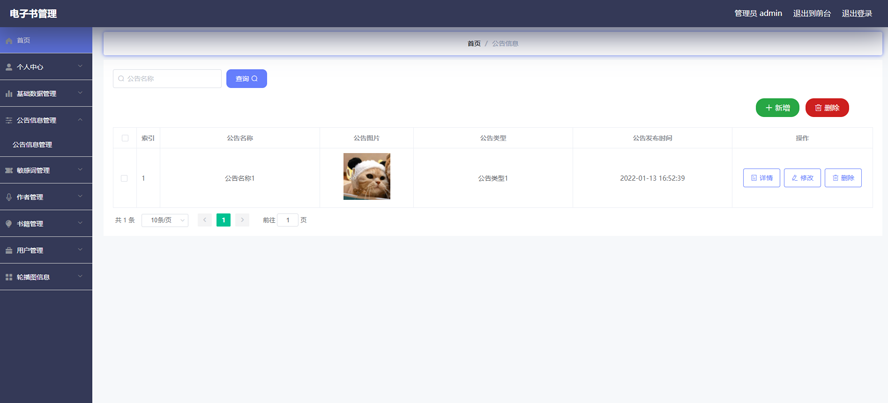Screen dimensions: 888x403
Task: Click the 2022-01-13 16:52:39 timestamp cell
Action: [x=652, y=178]
